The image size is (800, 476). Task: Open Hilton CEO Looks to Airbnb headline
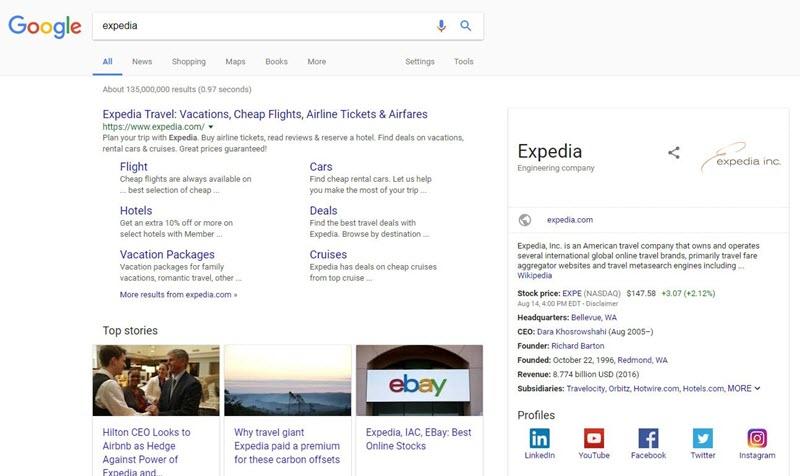[146, 452]
